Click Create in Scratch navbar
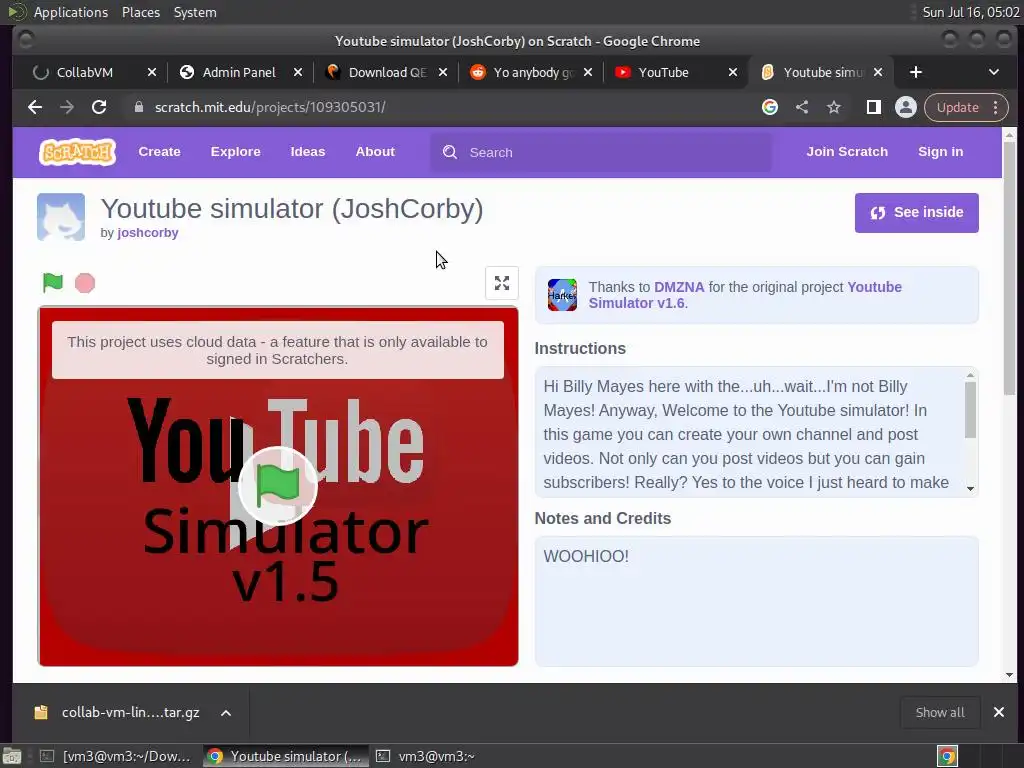The width and height of the screenshot is (1024, 768). click(x=159, y=152)
